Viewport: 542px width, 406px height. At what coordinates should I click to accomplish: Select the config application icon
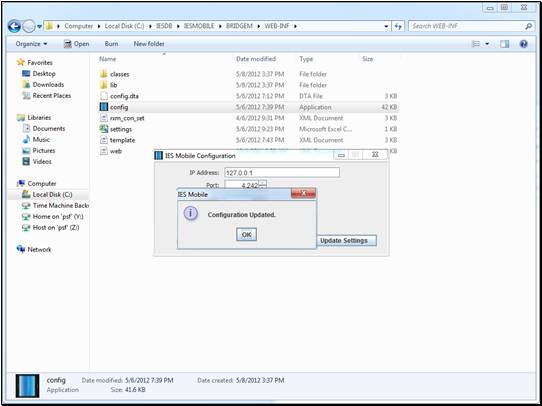click(x=104, y=107)
